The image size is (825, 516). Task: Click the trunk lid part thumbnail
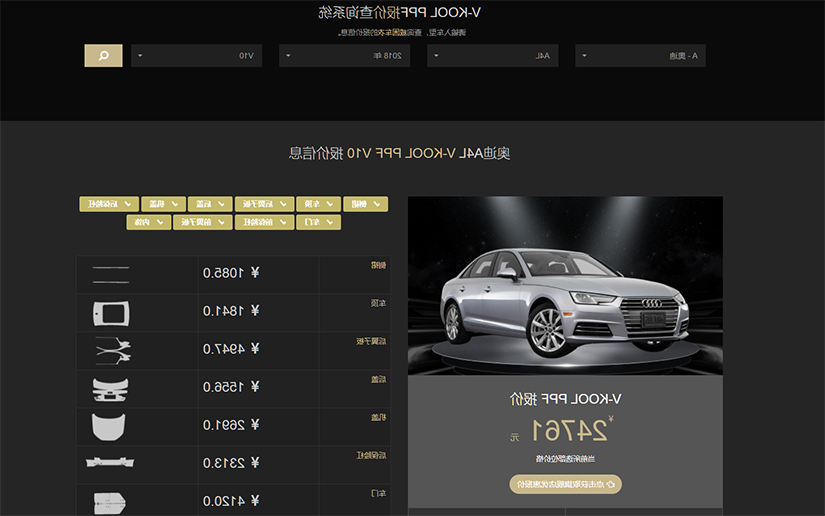(110, 390)
